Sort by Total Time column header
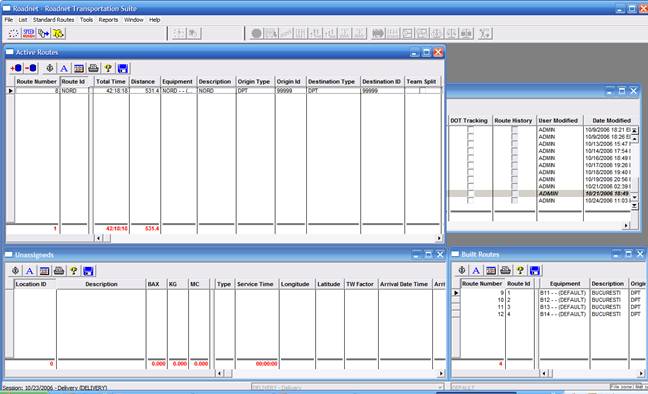This screenshot has width=648, height=394. coord(111,81)
